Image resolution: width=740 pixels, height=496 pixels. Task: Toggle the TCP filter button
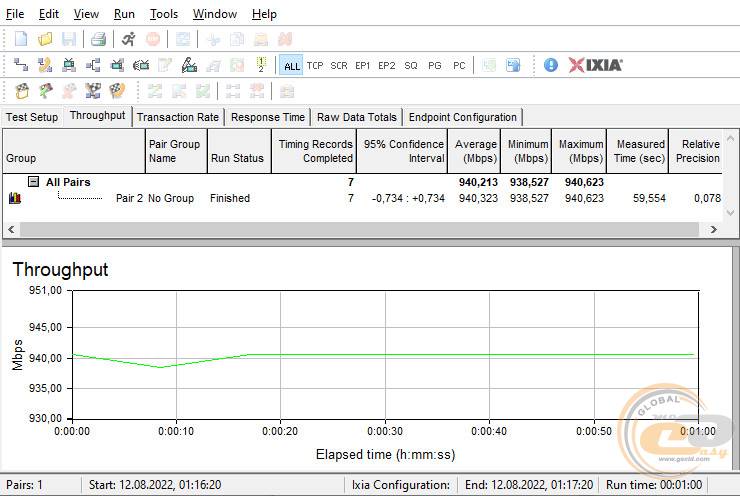315,66
